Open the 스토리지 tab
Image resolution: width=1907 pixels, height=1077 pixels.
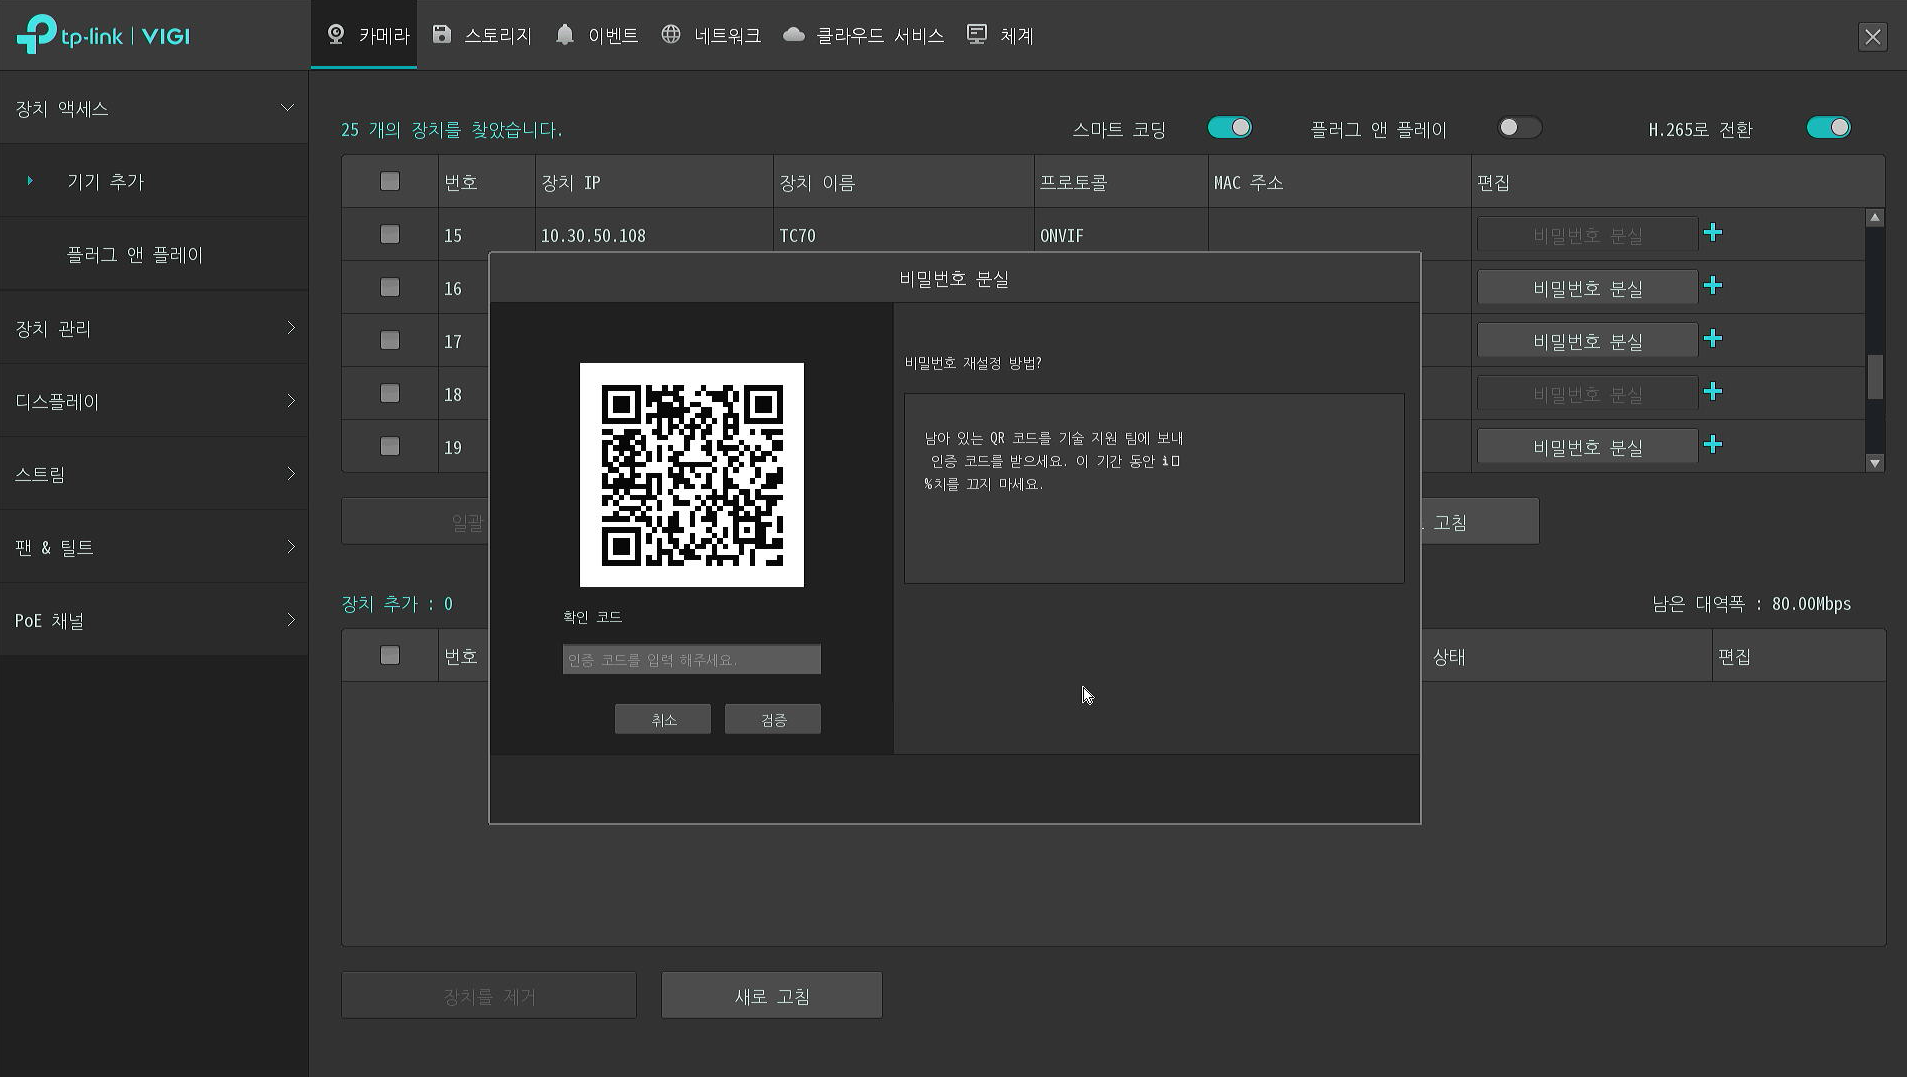481,35
